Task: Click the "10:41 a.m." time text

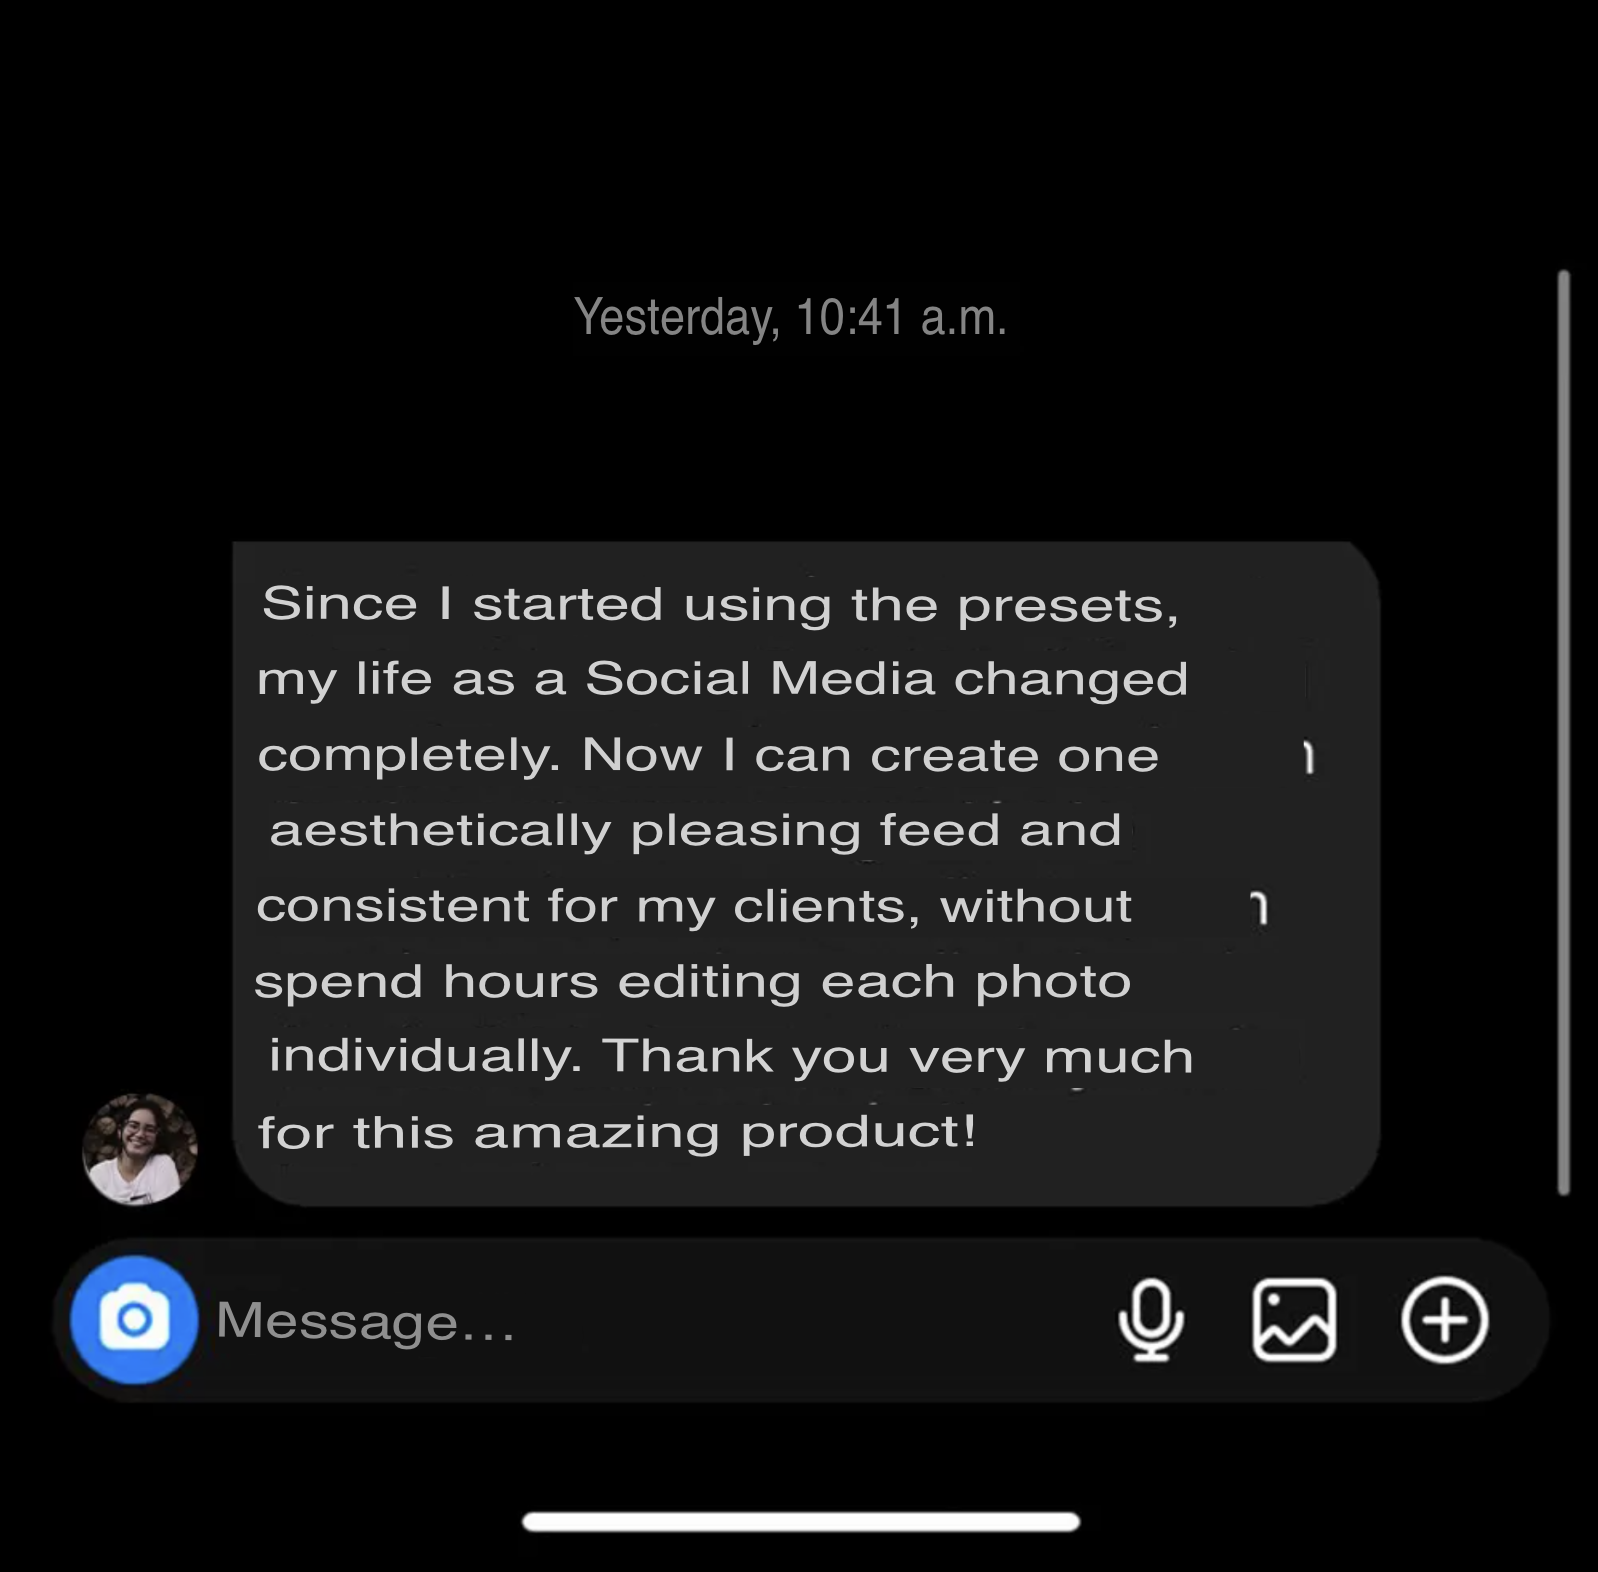Action: coord(901,318)
